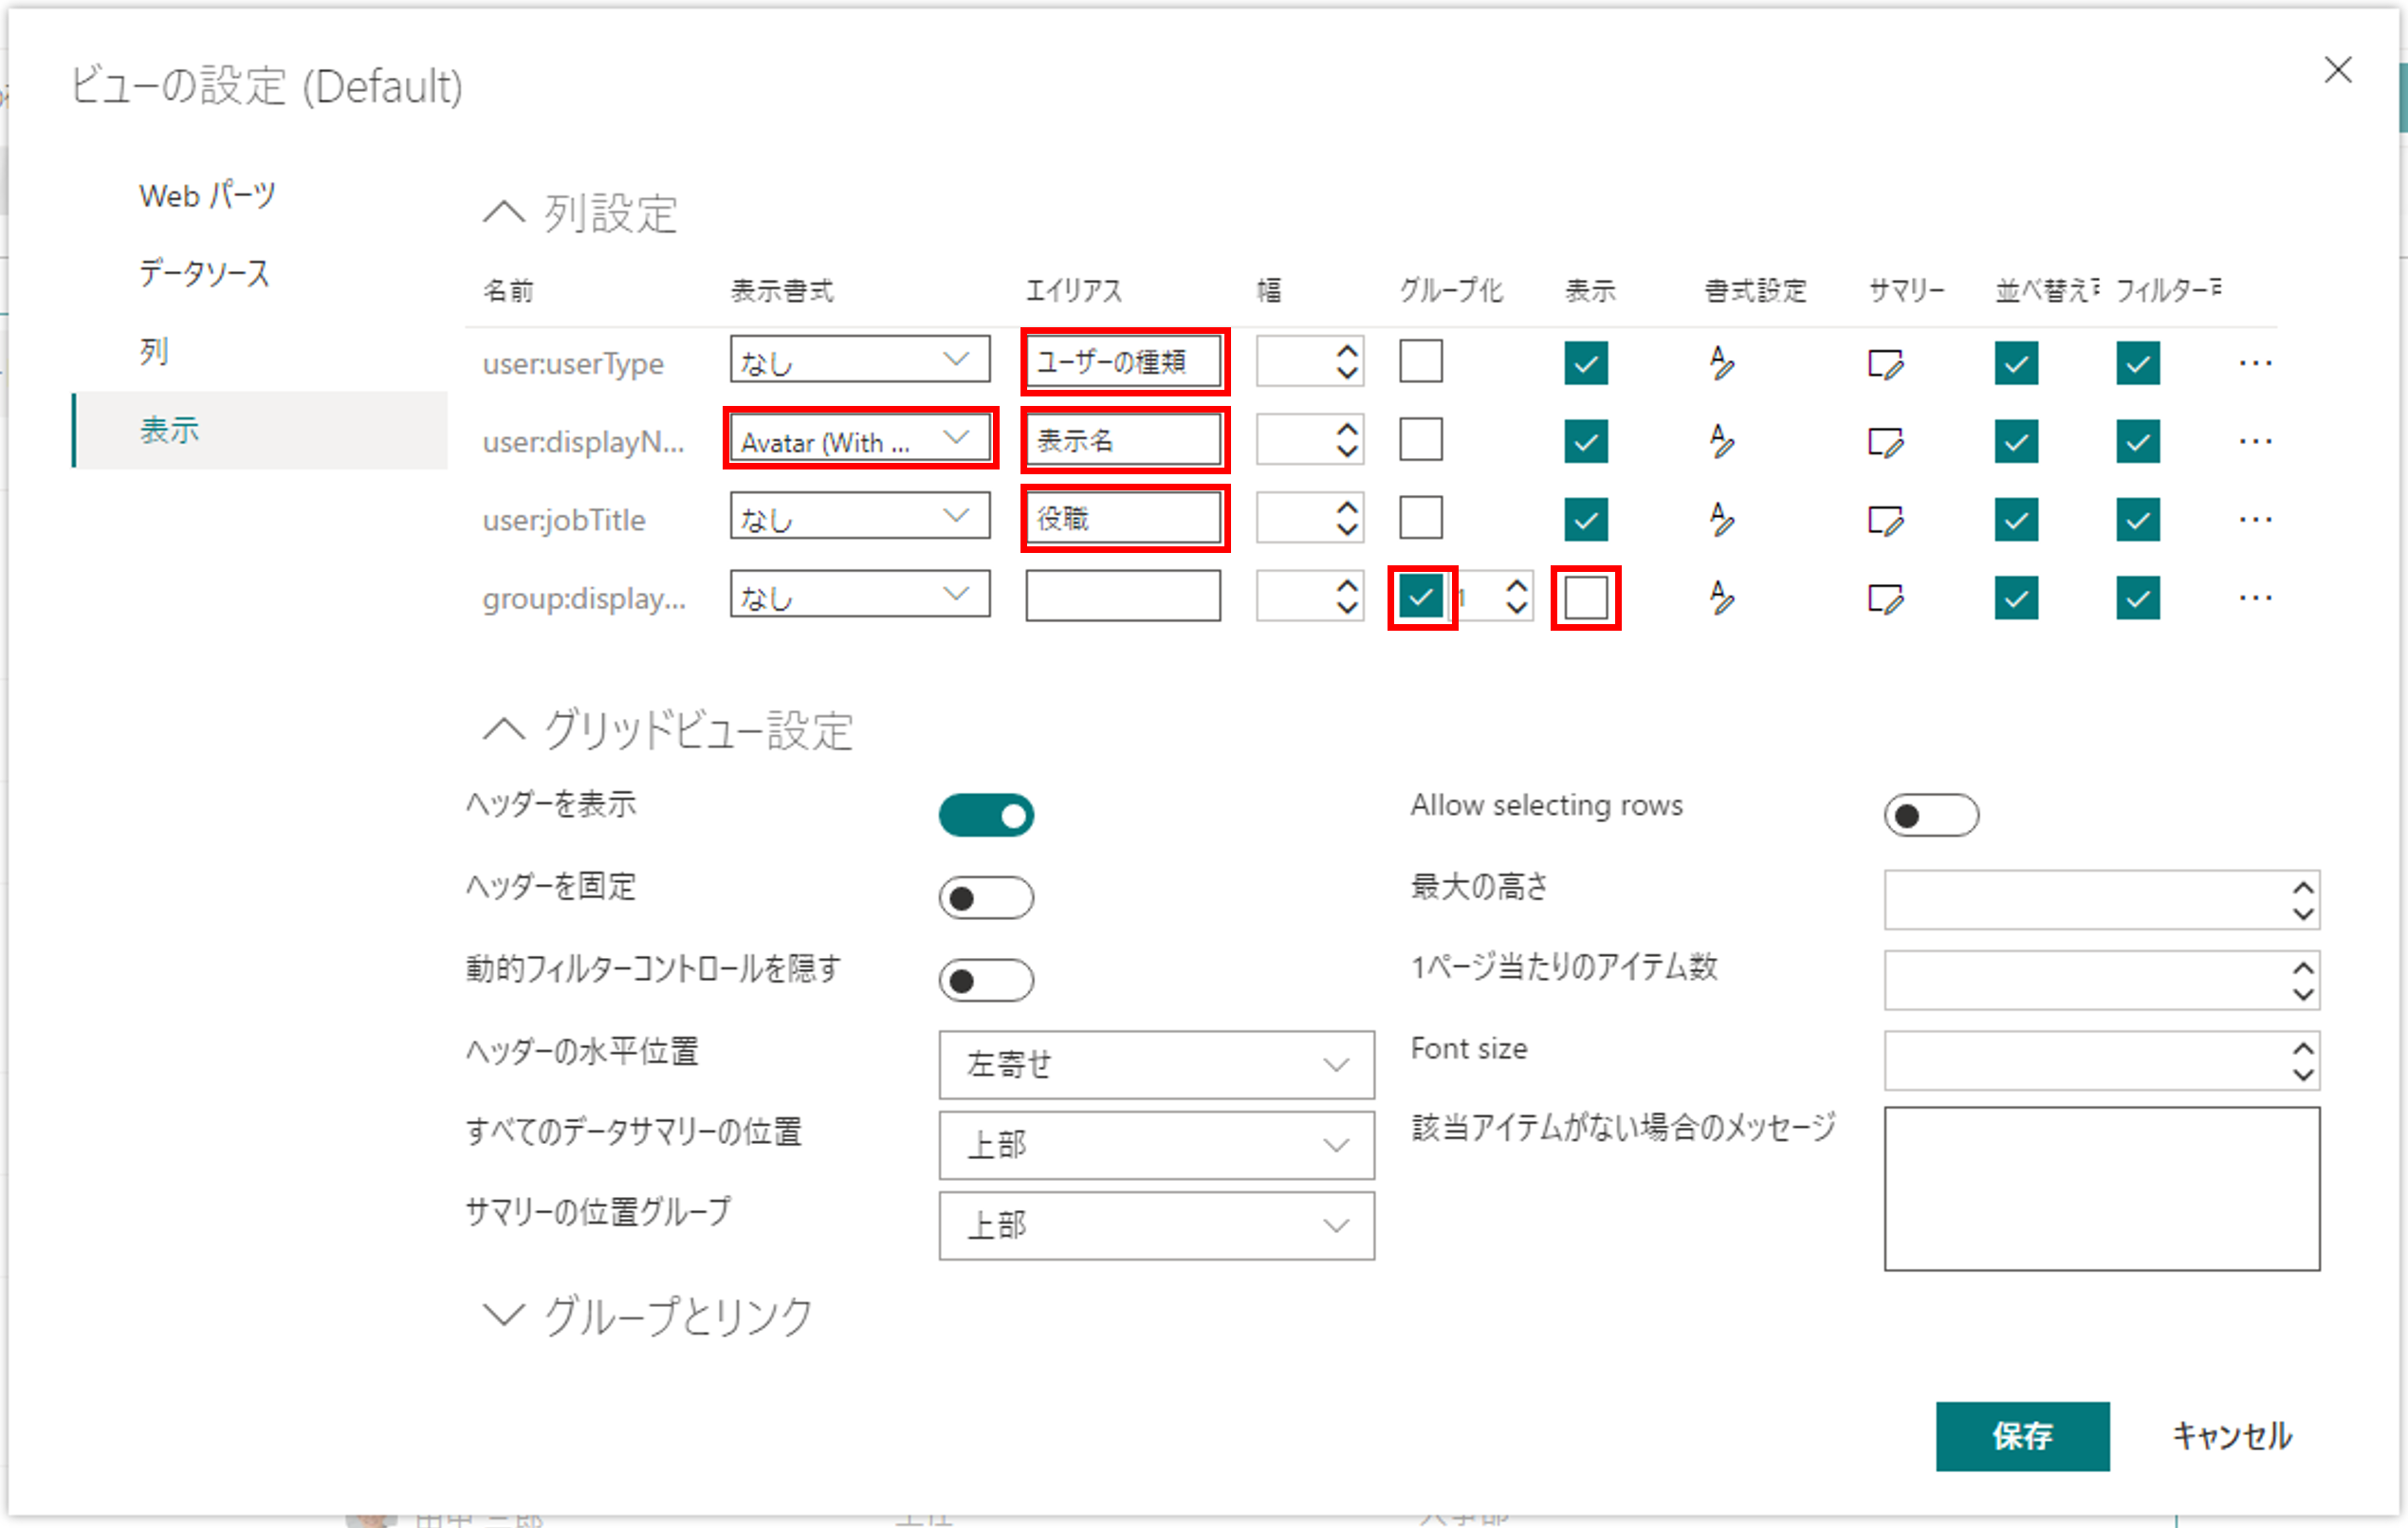Screen dimensions: 2408x1528
Task: Click the 保存 button
Action: tap(2021, 1436)
